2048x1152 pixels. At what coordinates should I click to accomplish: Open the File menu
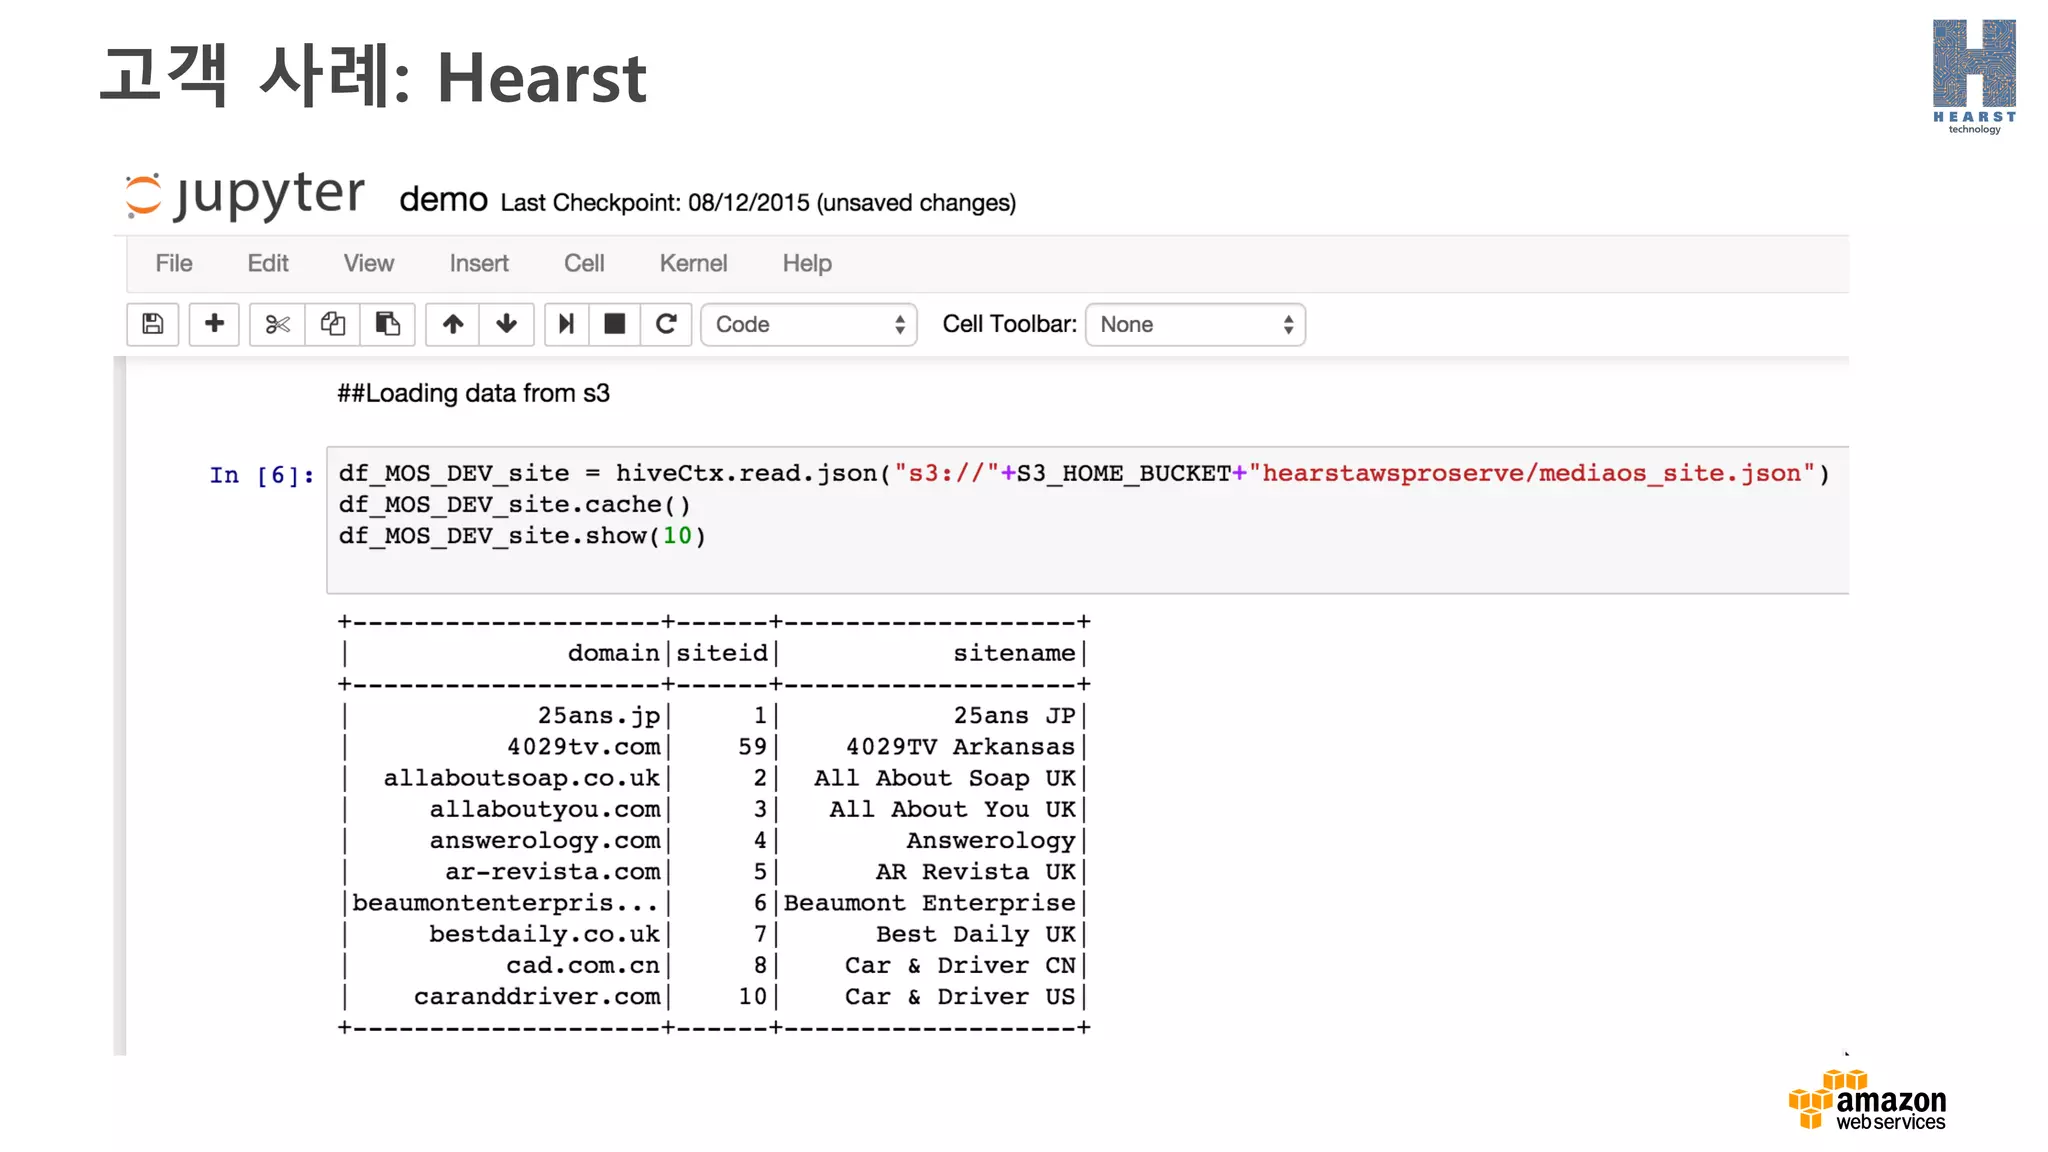tap(174, 263)
